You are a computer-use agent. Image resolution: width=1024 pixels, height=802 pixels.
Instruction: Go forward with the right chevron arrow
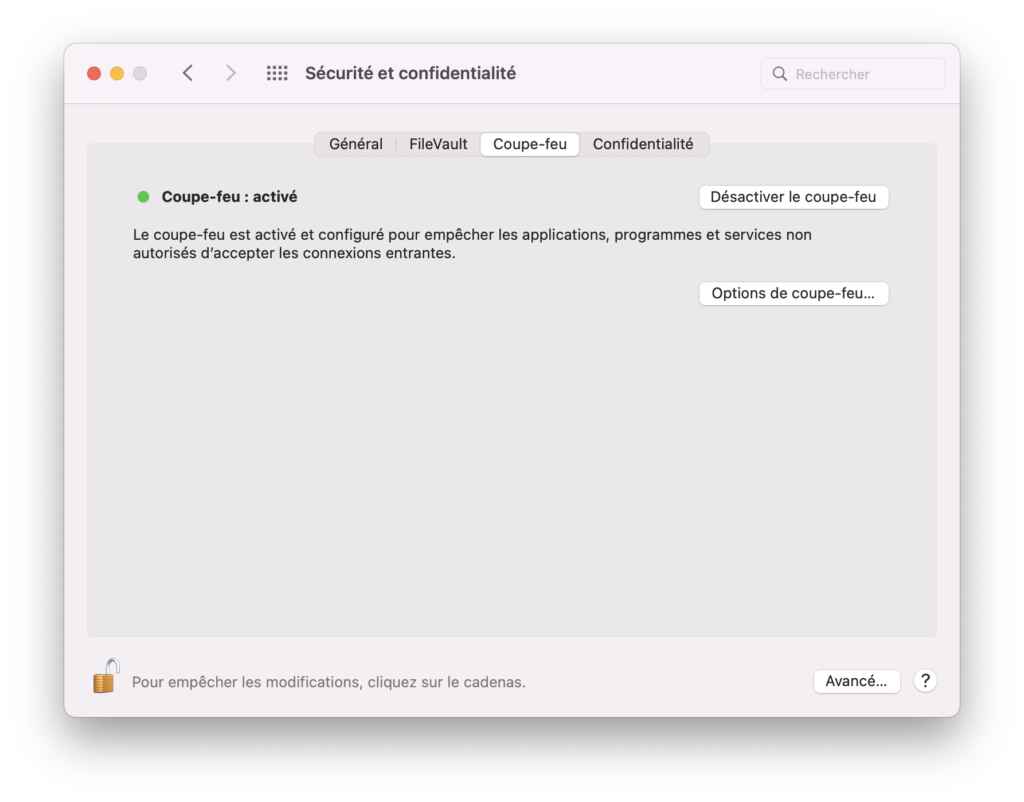(x=230, y=73)
